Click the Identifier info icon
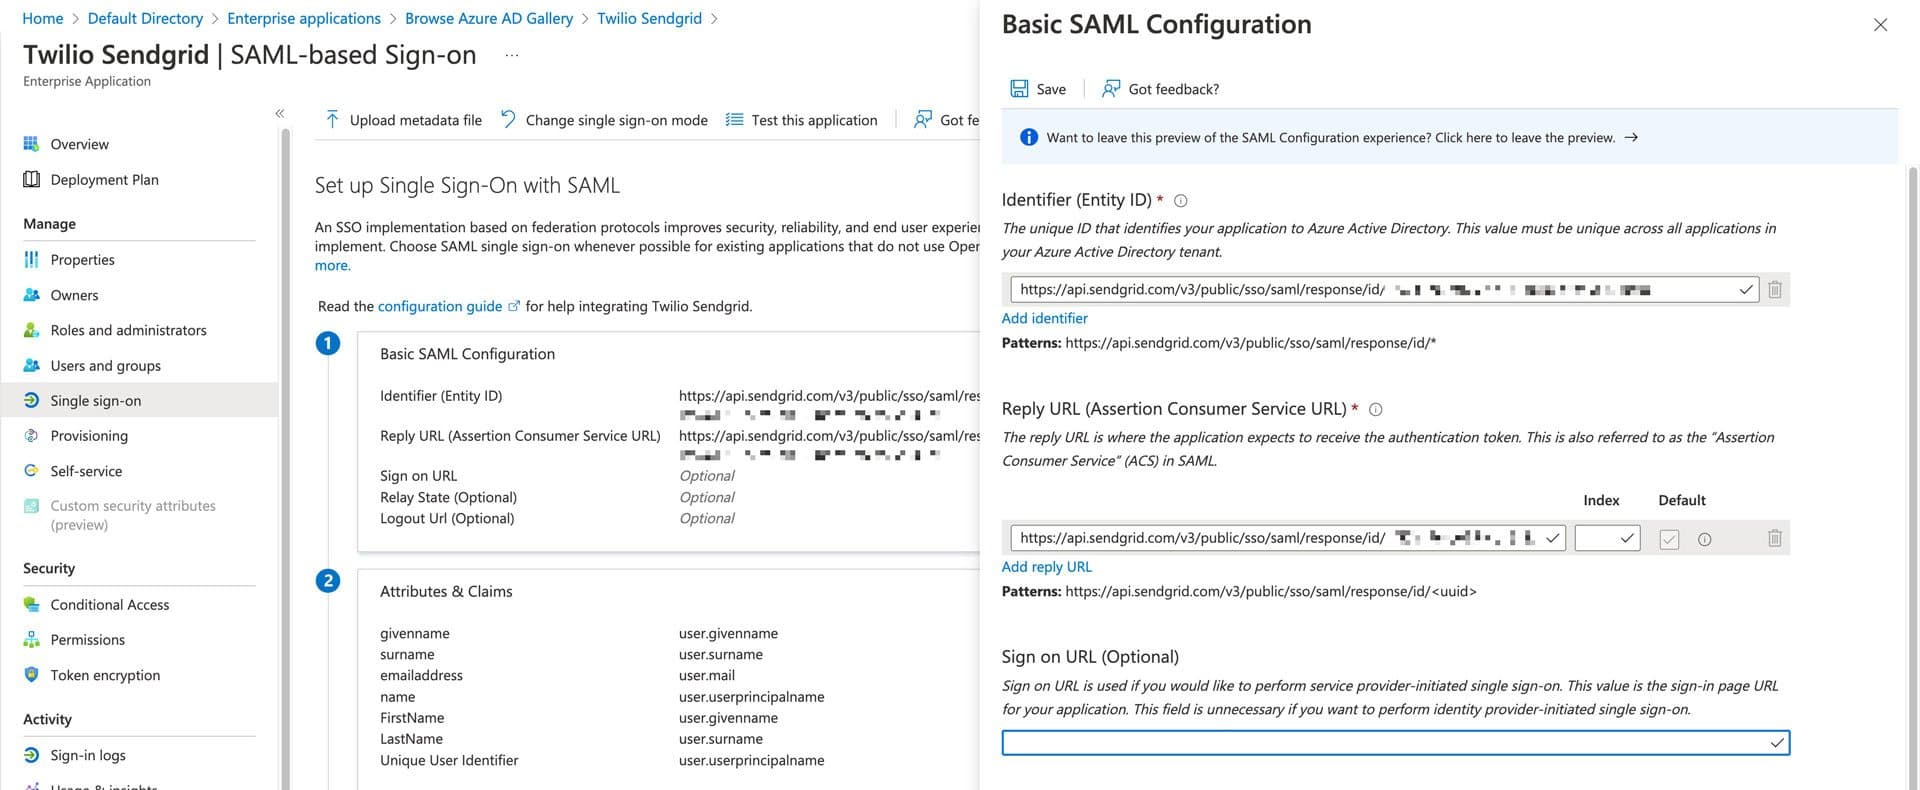This screenshot has height=790, width=1920. tap(1180, 200)
